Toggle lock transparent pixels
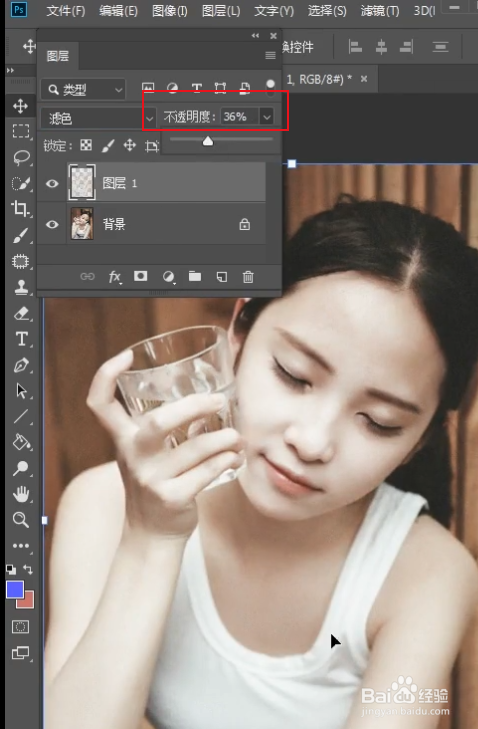The width and height of the screenshot is (478, 729). (x=86, y=145)
